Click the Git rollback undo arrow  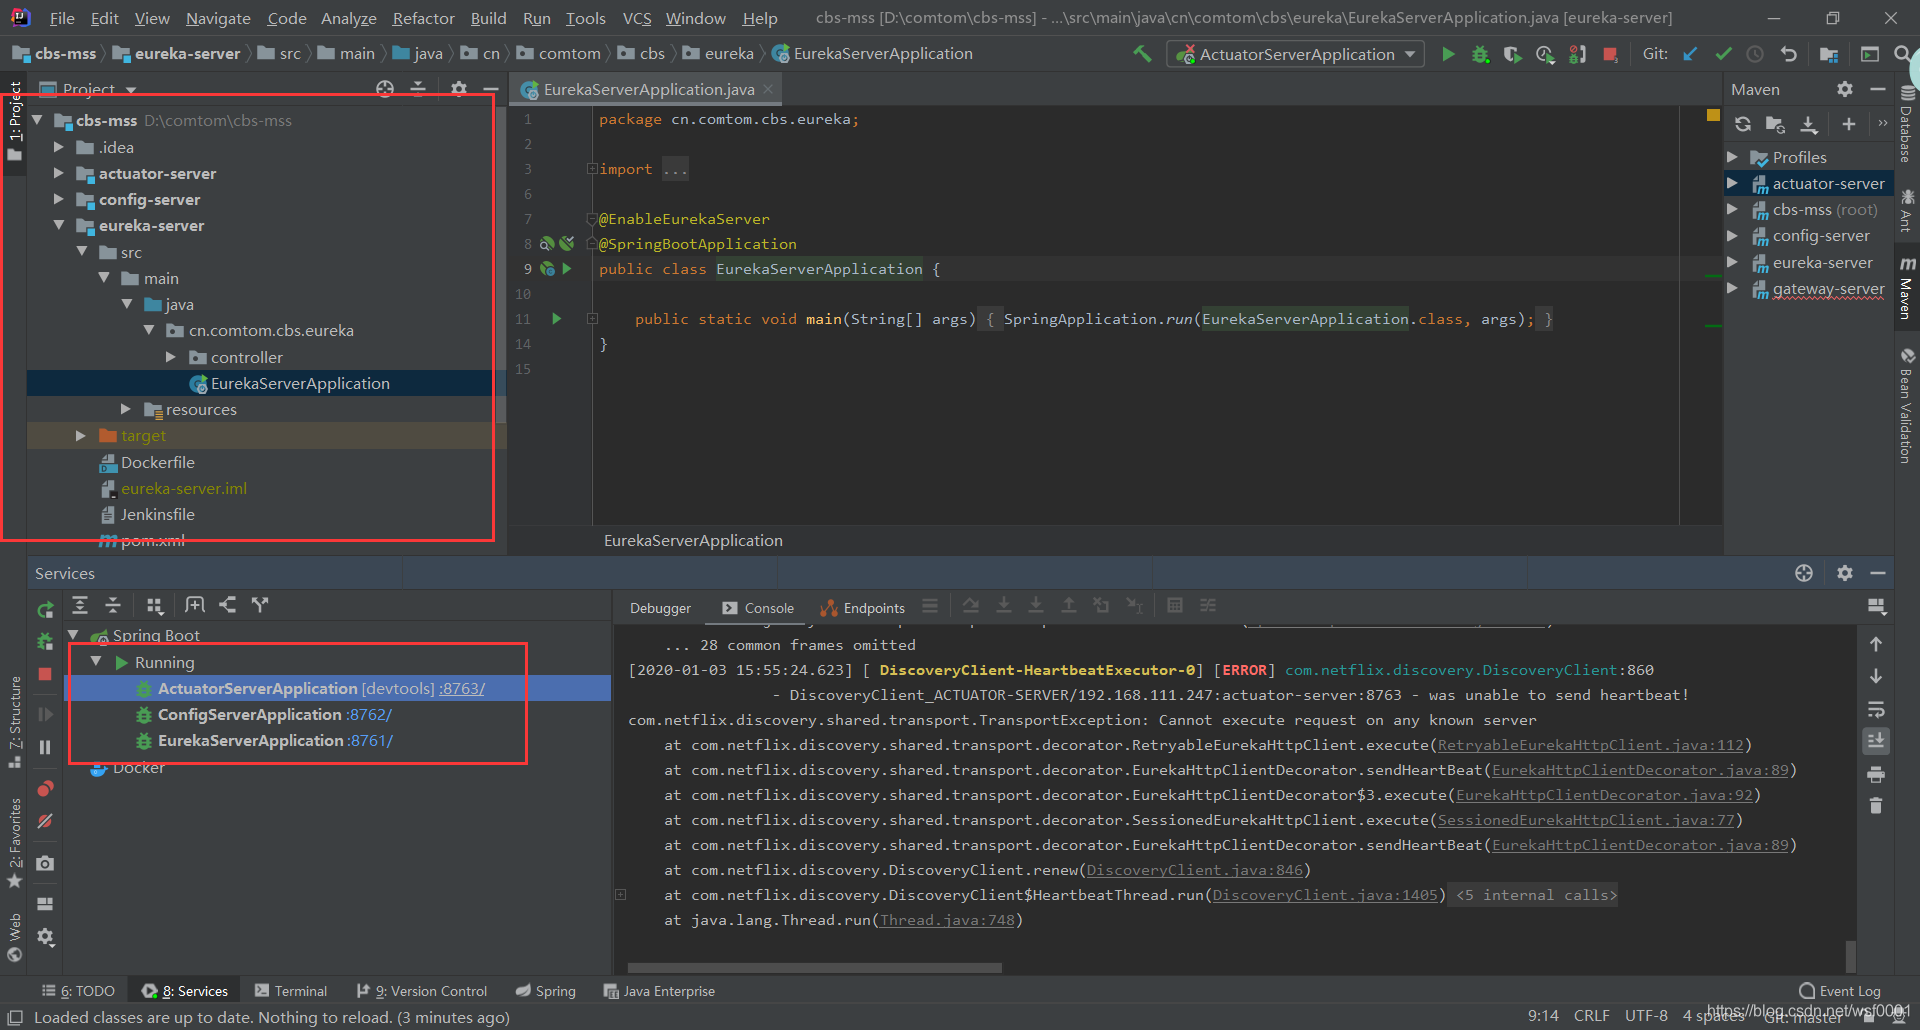point(1789,54)
